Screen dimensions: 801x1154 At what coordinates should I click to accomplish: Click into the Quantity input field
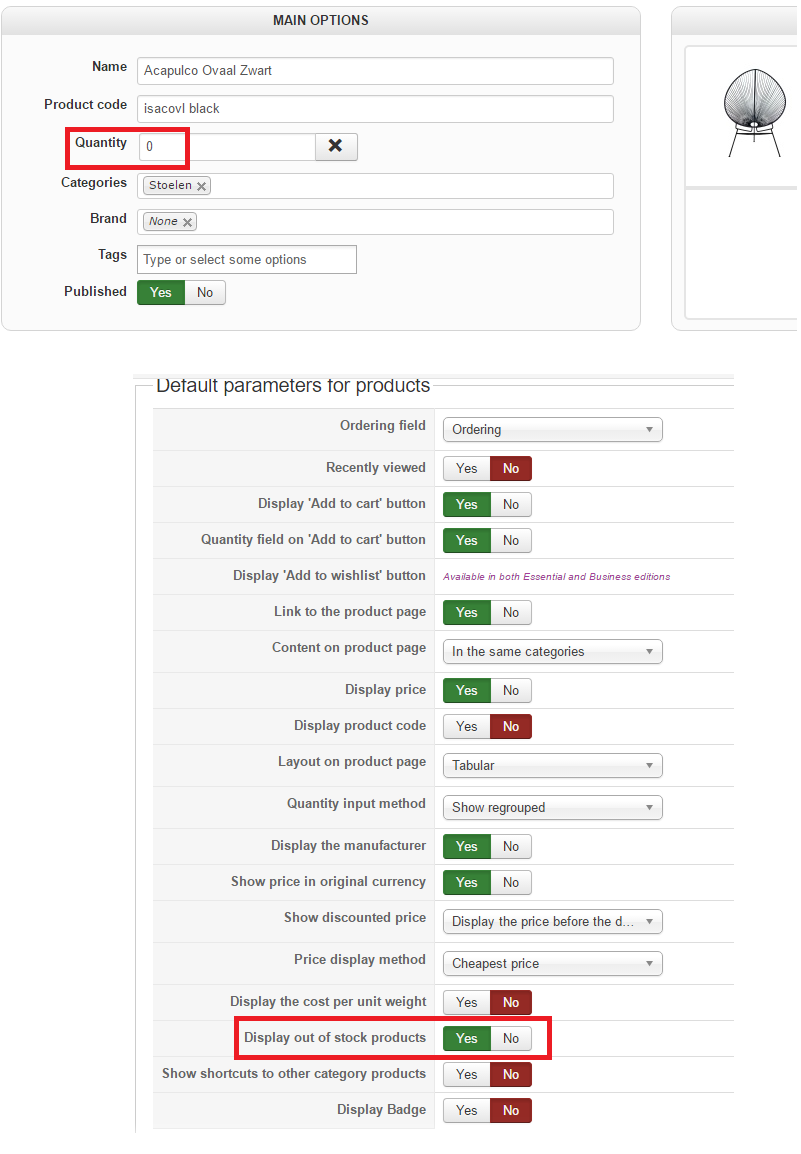pyautogui.click(x=227, y=147)
